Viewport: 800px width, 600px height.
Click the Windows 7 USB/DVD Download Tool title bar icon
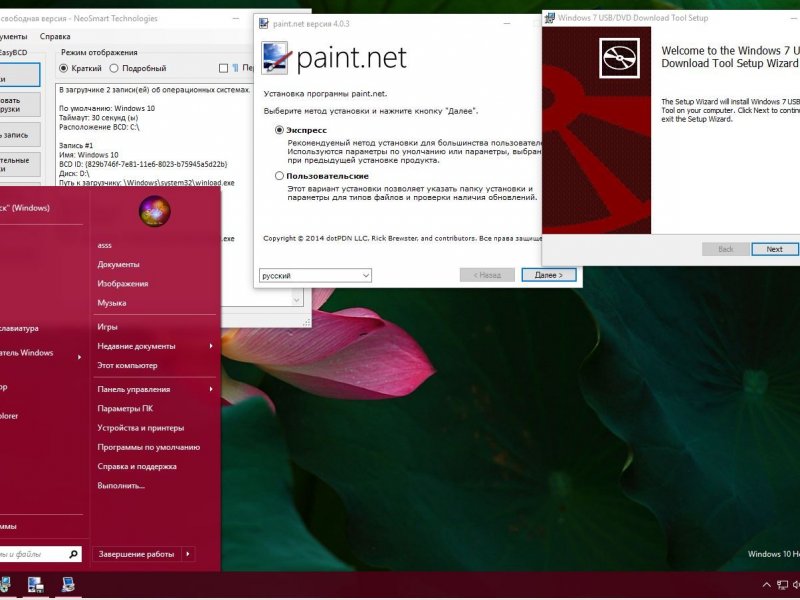coord(549,18)
